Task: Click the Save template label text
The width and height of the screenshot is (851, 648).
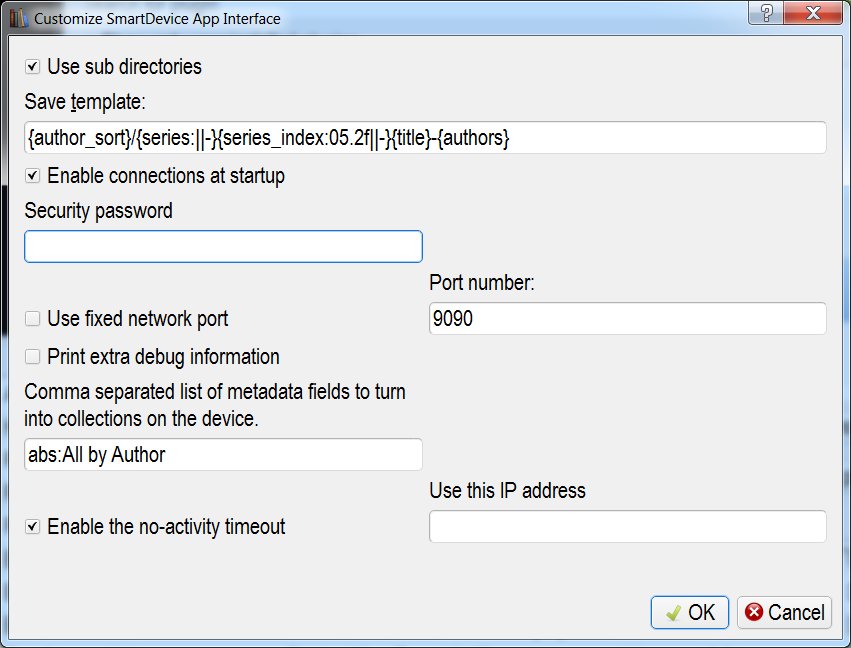Action: (86, 102)
